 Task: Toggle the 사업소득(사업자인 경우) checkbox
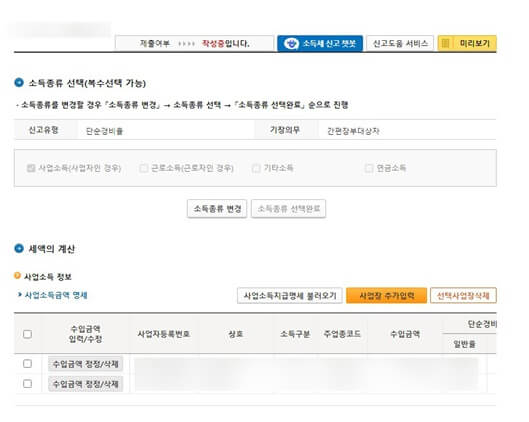point(31,168)
